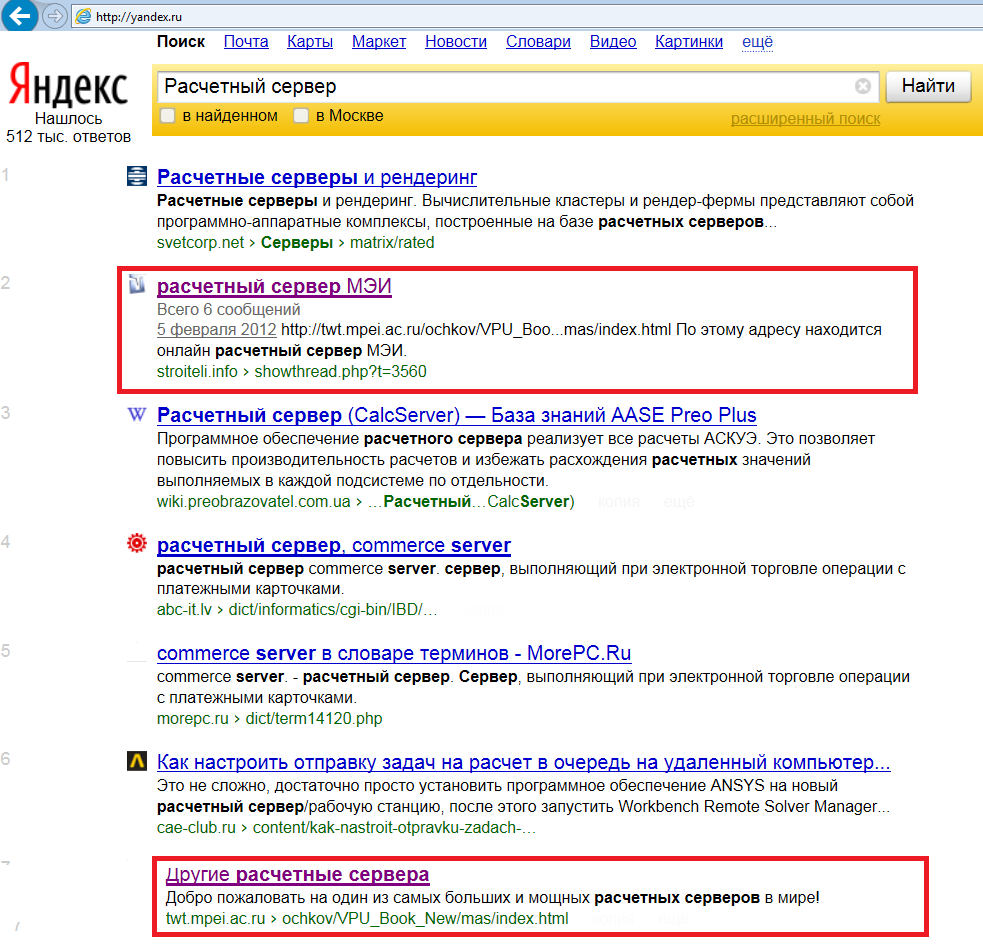Click the 'dict/term14120.php' path link

pyautogui.click(x=313, y=719)
